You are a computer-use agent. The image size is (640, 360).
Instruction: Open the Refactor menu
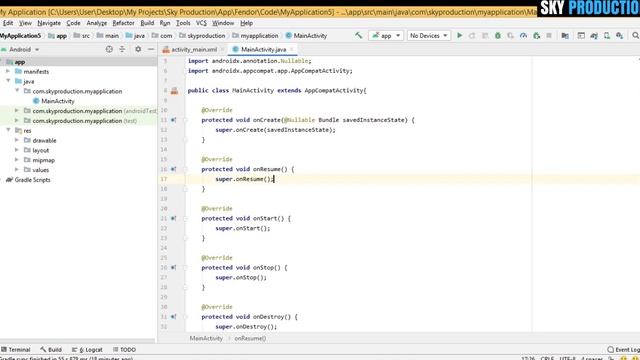(x=123, y=23)
